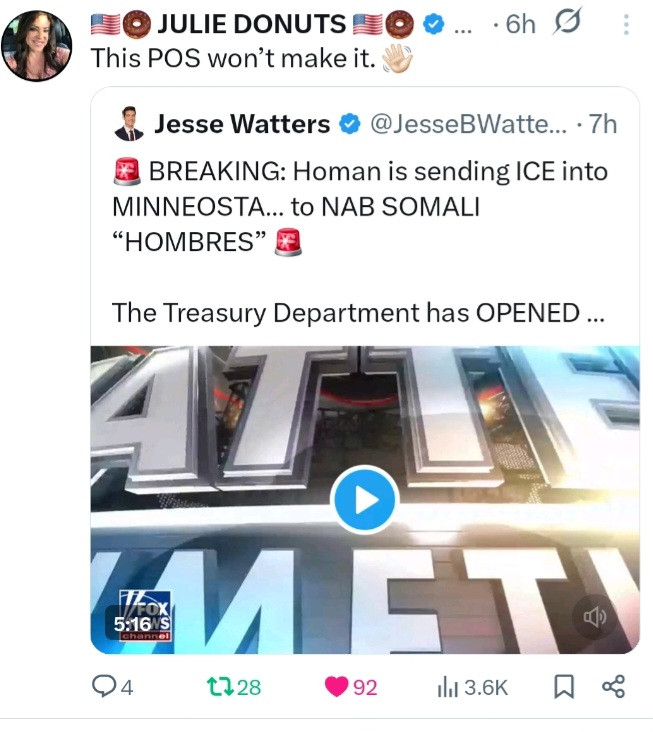The height and width of the screenshot is (732, 653).
Task: Open the three-dot more options menu
Action: pyautogui.click(x=626, y=24)
